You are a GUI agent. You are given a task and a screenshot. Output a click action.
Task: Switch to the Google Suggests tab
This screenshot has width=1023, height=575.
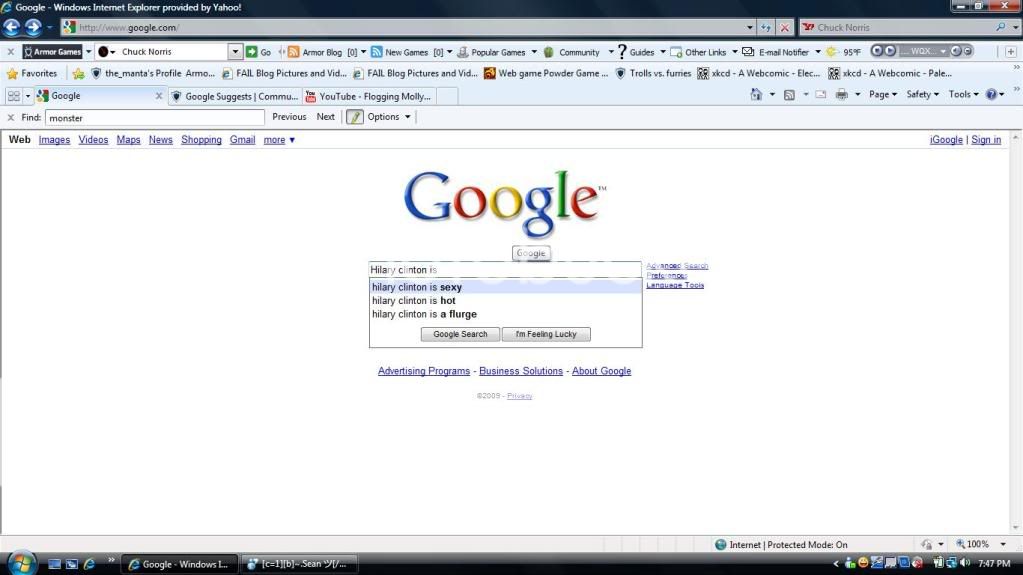point(236,96)
